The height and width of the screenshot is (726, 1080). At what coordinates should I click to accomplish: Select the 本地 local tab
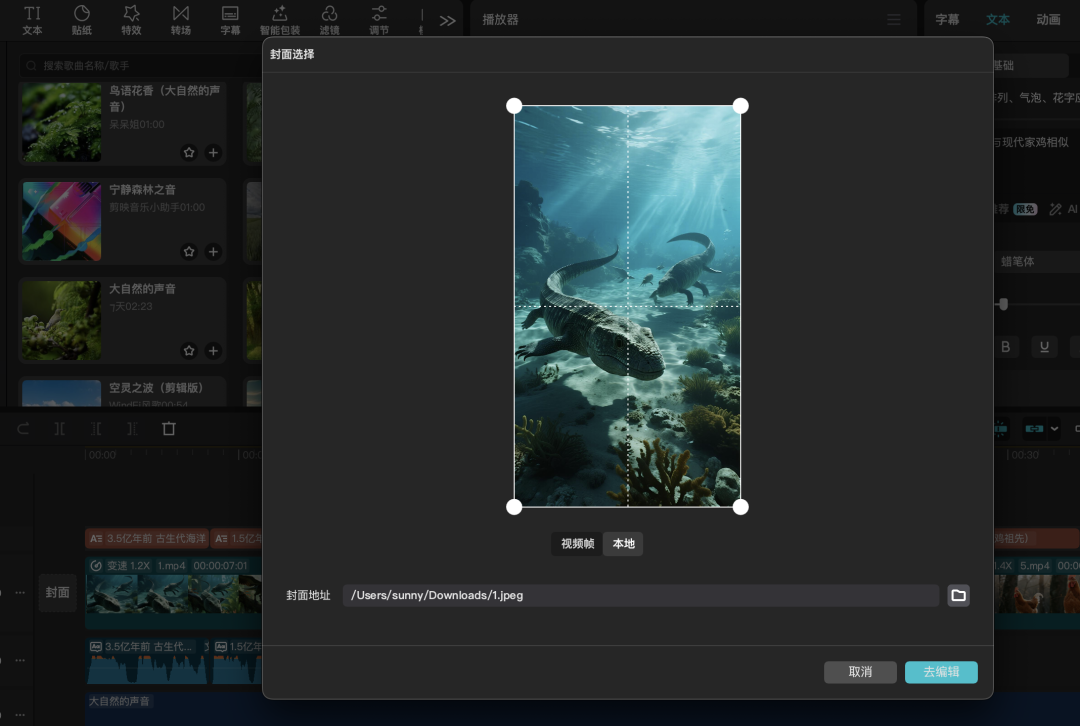coord(623,544)
